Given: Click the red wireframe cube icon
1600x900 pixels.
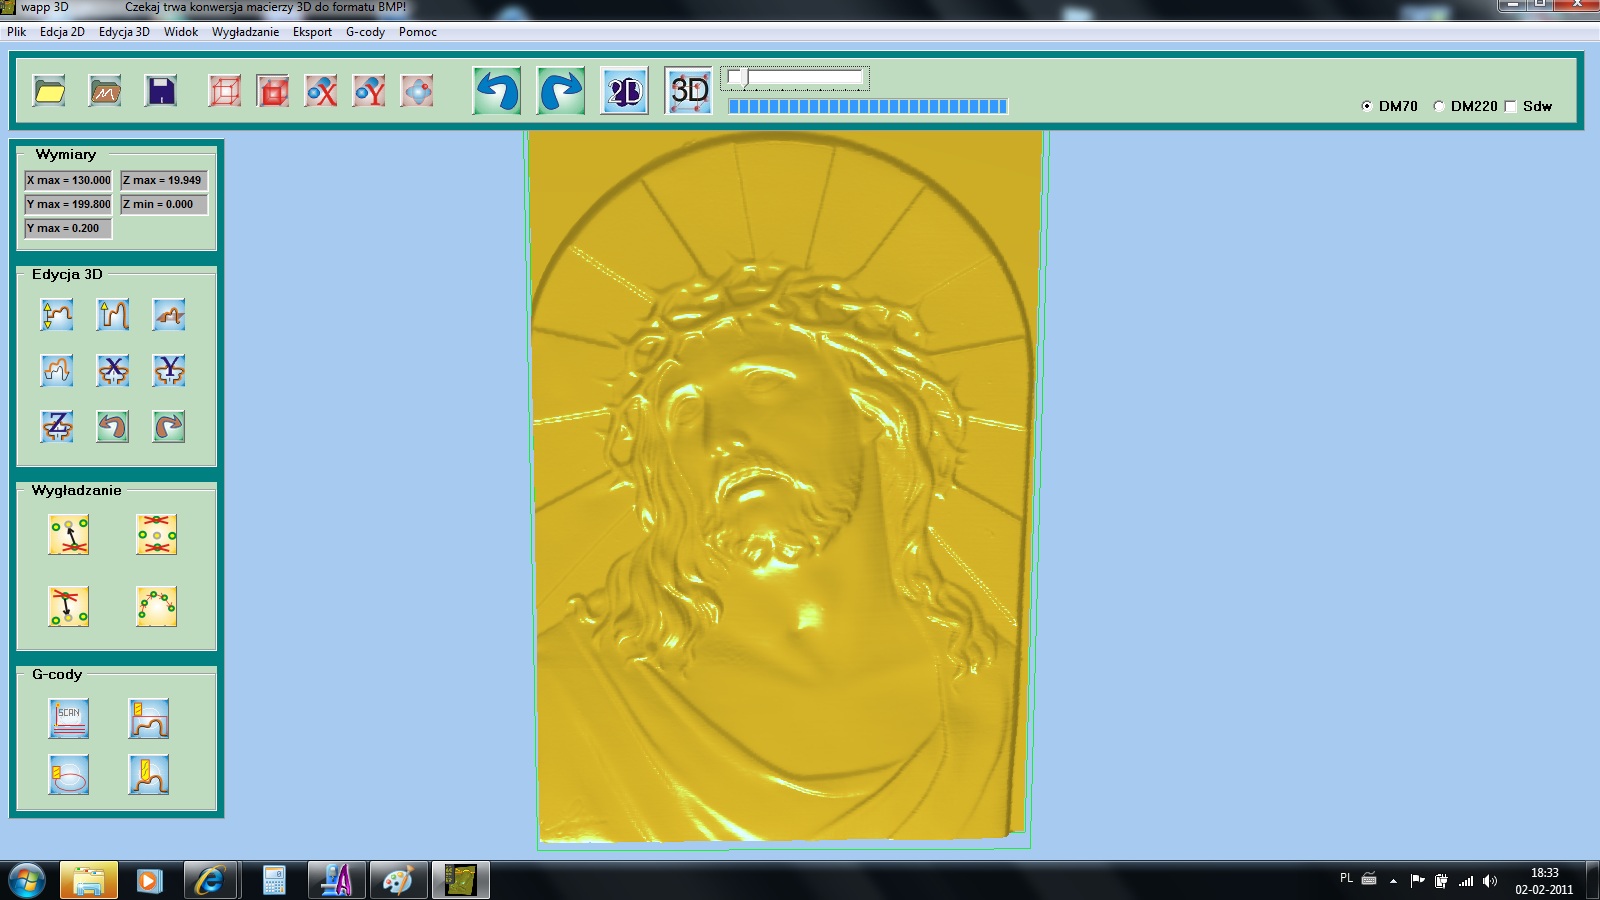Looking at the screenshot, I should coord(225,91).
